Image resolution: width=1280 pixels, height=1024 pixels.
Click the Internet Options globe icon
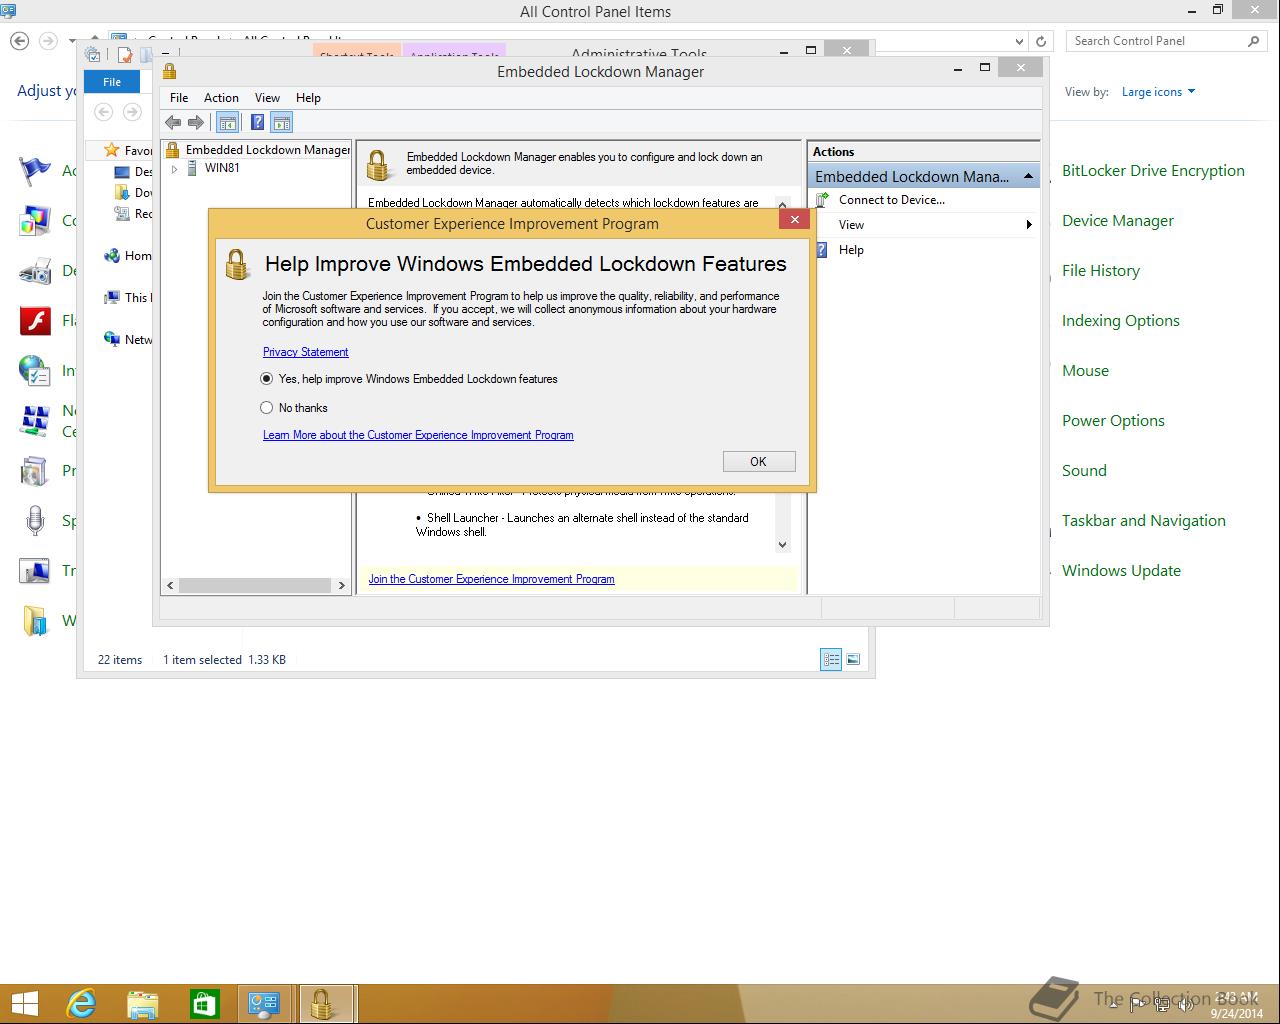coord(35,371)
